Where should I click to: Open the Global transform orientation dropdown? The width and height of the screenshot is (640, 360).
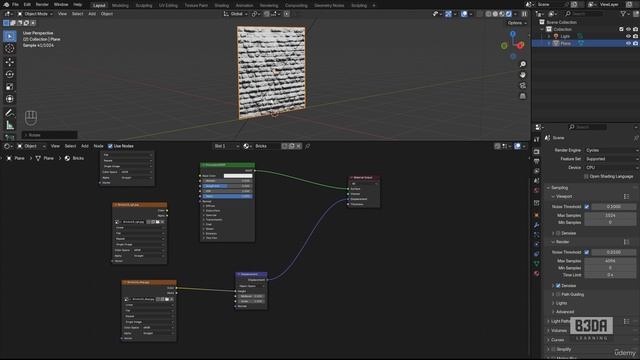point(236,14)
